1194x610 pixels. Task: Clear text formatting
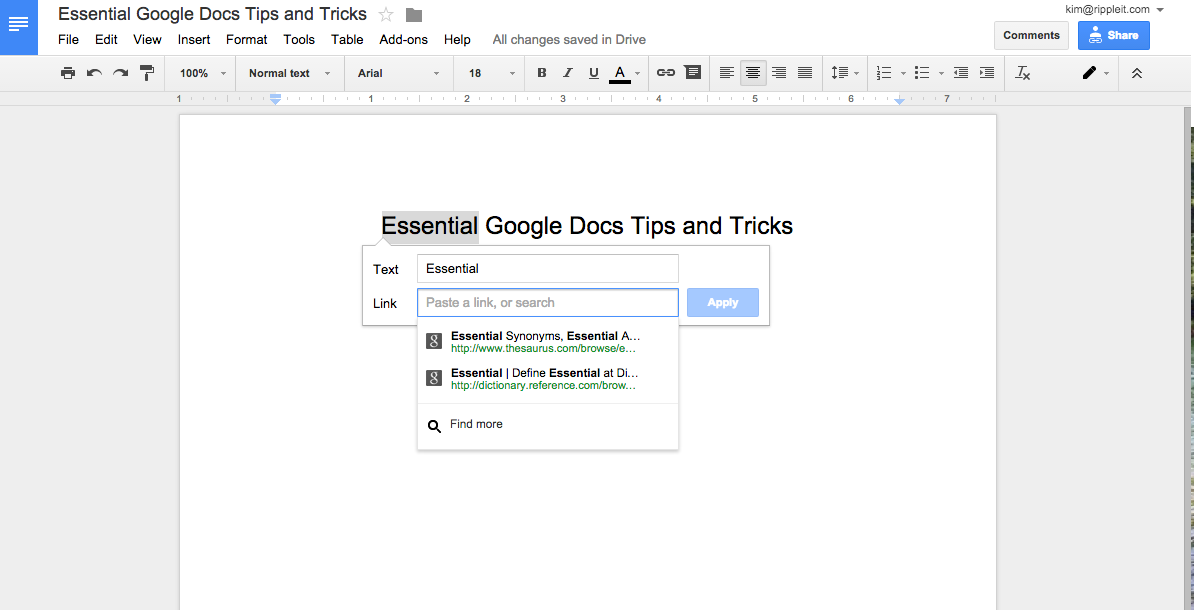click(x=1023, y=73)
